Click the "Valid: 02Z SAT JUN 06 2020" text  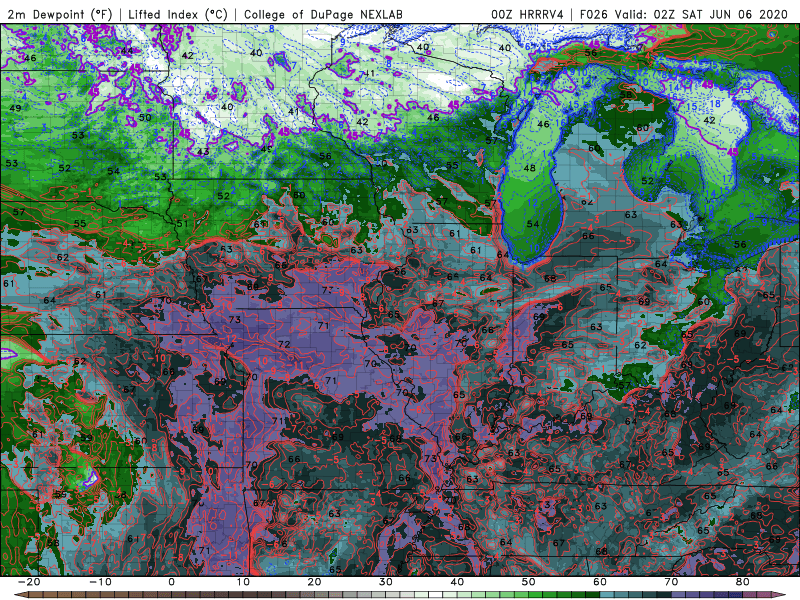[702, 14]
